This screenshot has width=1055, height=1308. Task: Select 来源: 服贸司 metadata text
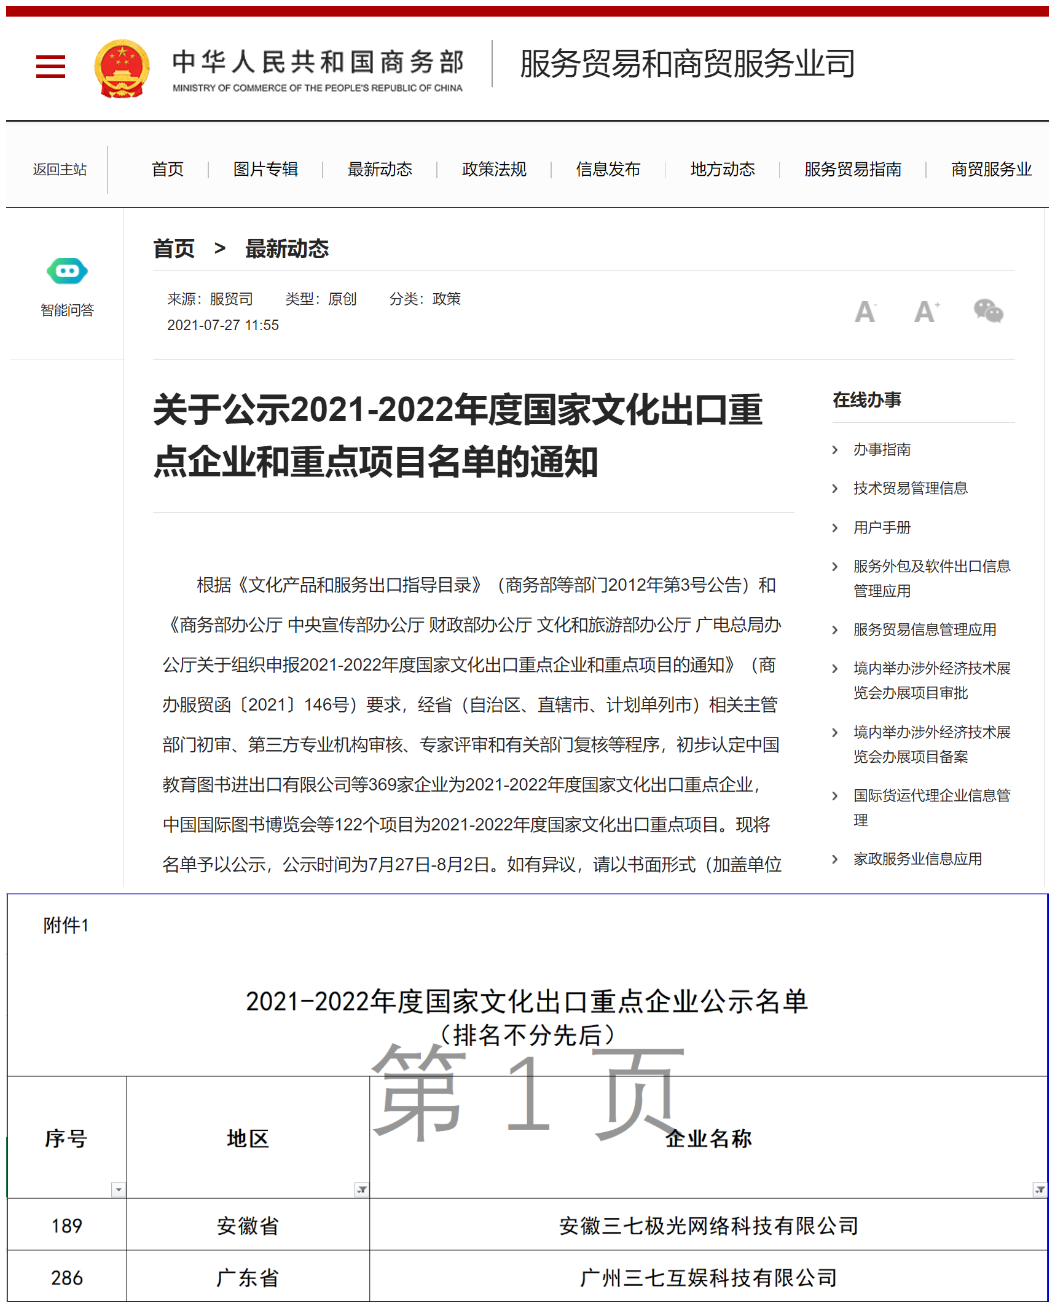210,299
